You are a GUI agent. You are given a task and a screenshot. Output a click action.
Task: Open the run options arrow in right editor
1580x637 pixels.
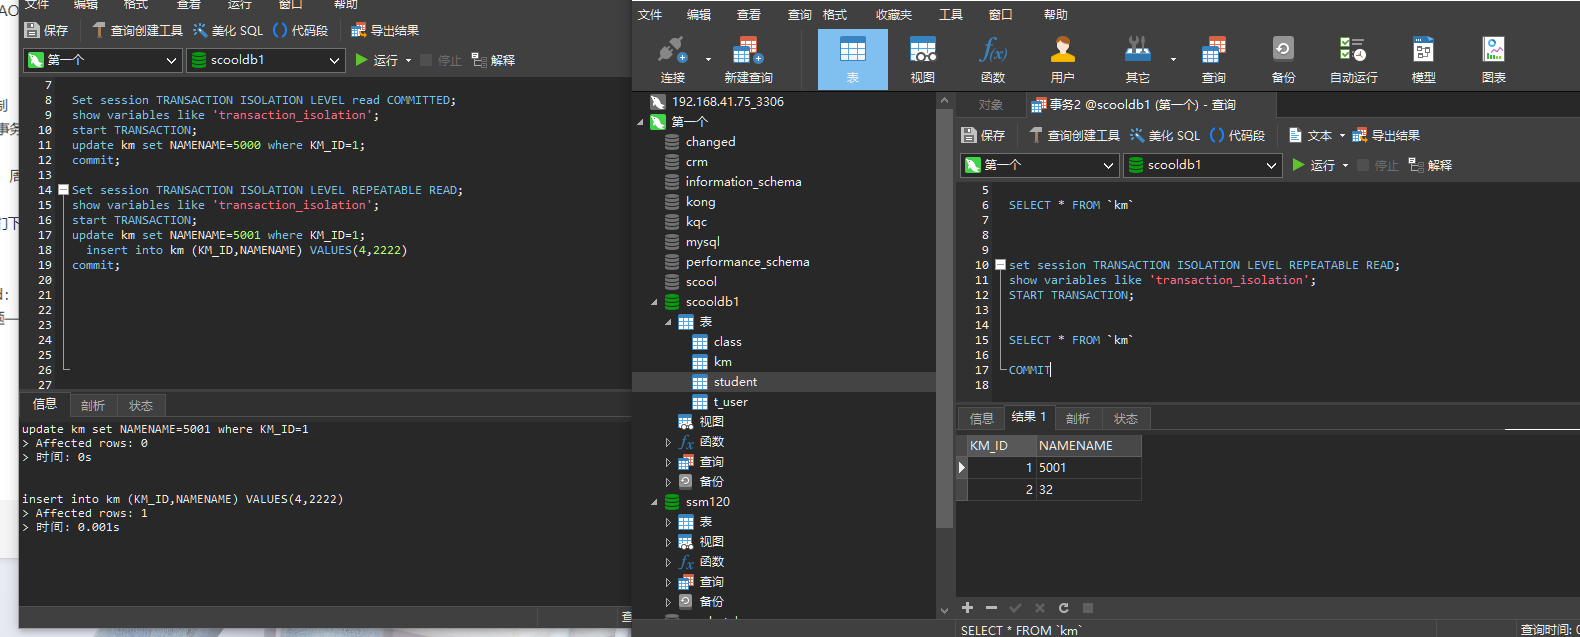point(1345,165)
